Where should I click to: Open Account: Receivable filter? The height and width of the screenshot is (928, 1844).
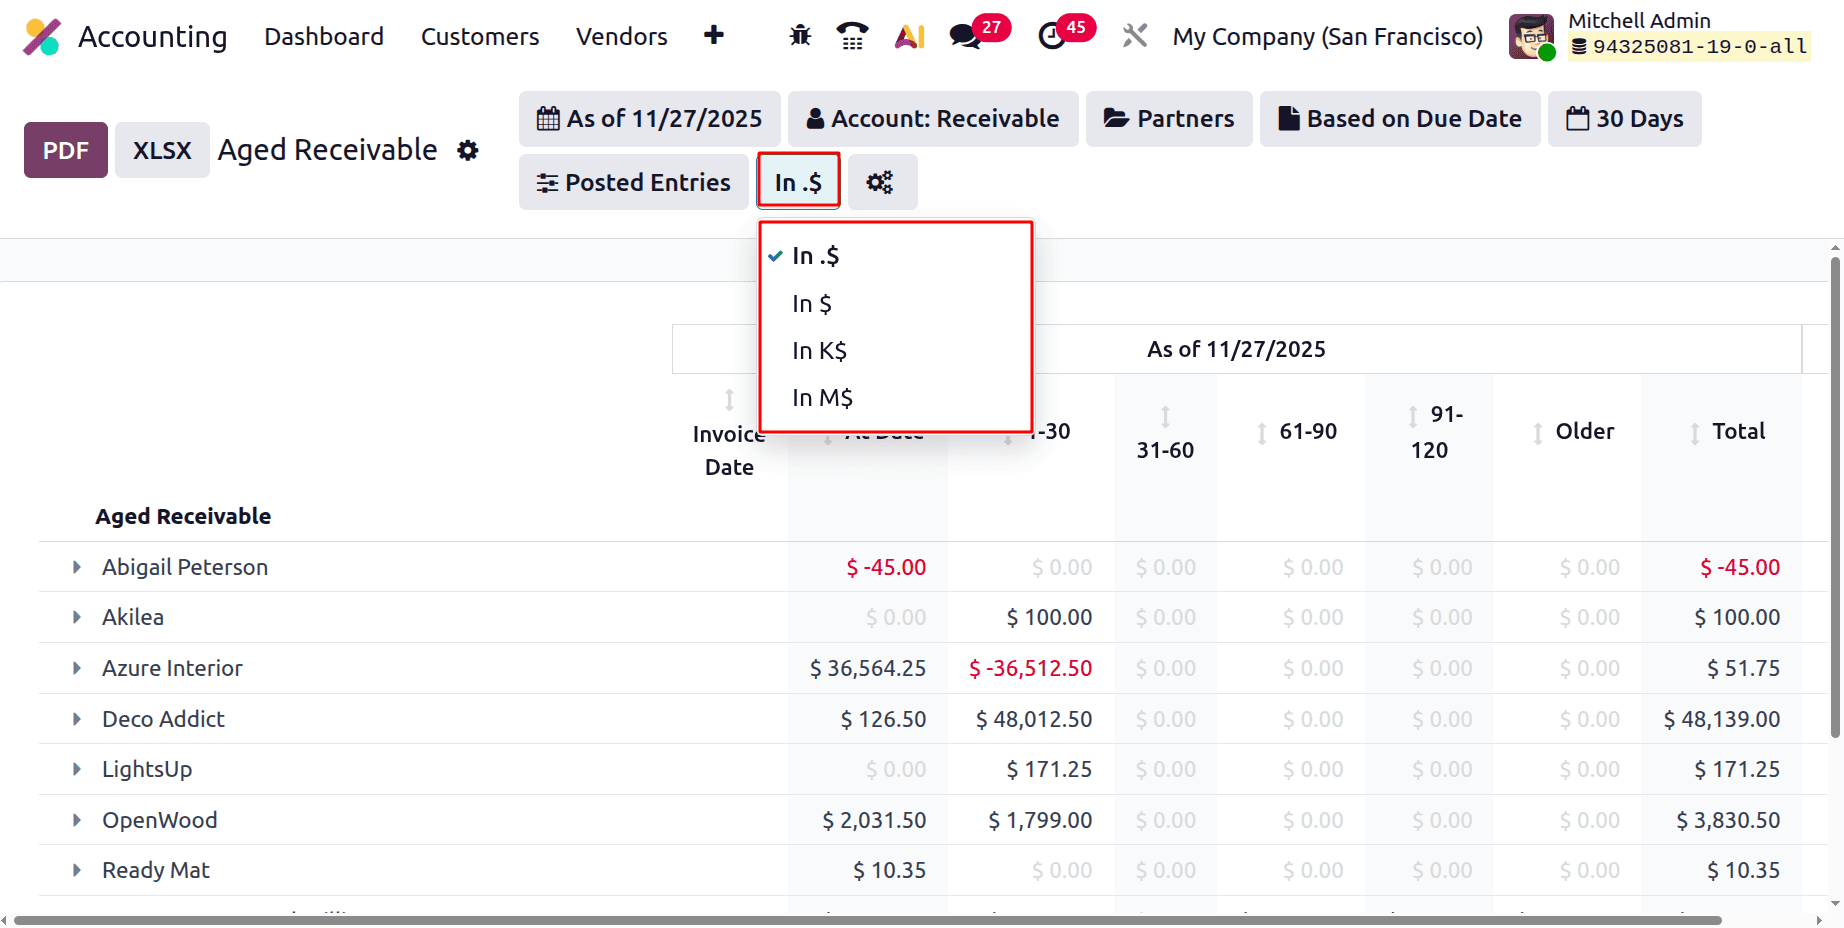tap(933, 119)
